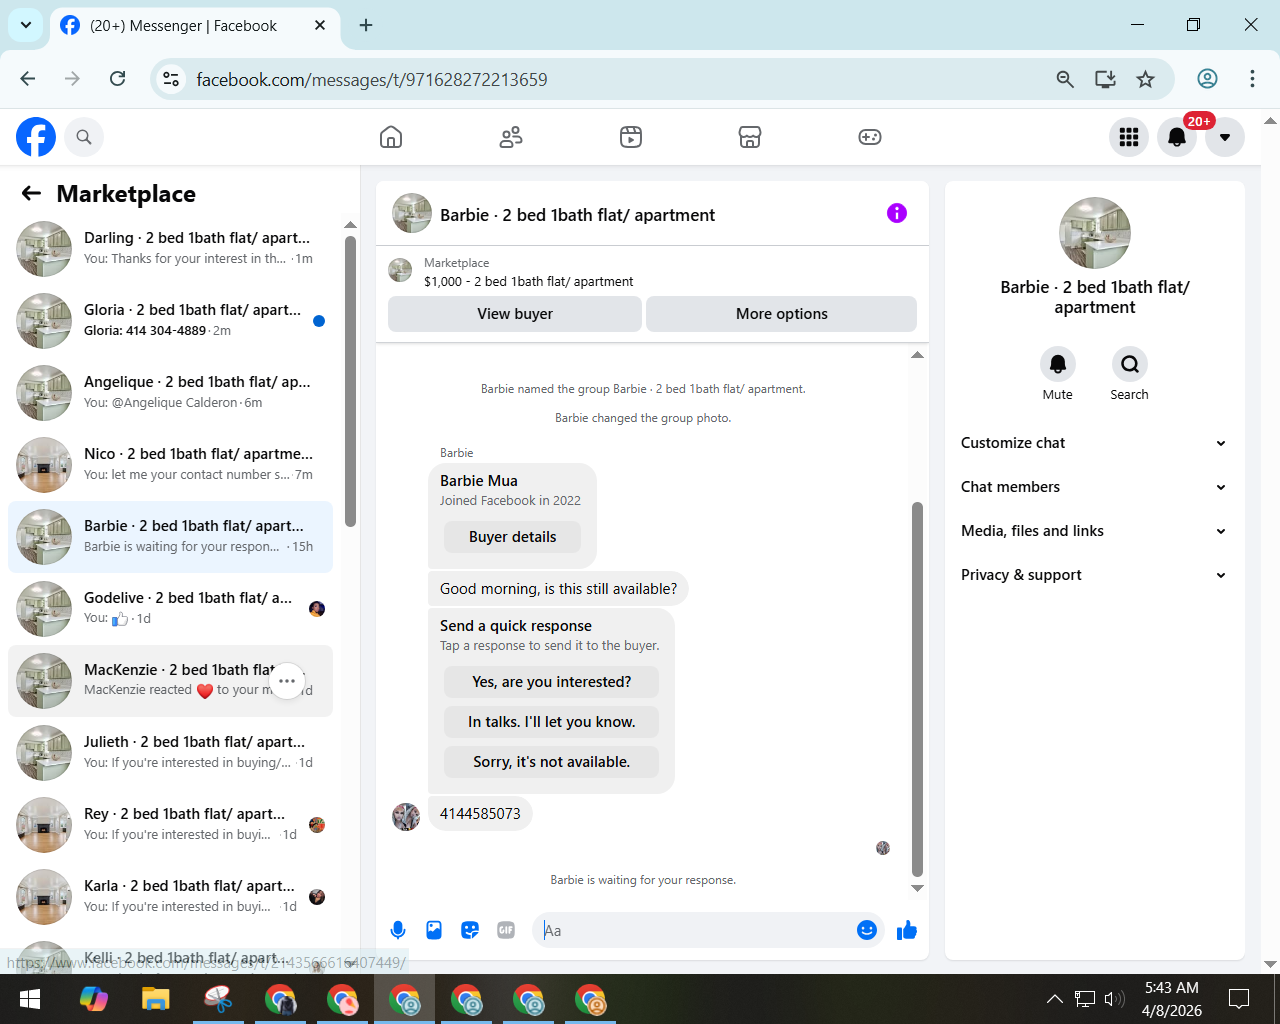Click the chat messages scrollbar
Image resolution: width=1280 pixels, height=1024 pixels.
[x=917, y=690]
